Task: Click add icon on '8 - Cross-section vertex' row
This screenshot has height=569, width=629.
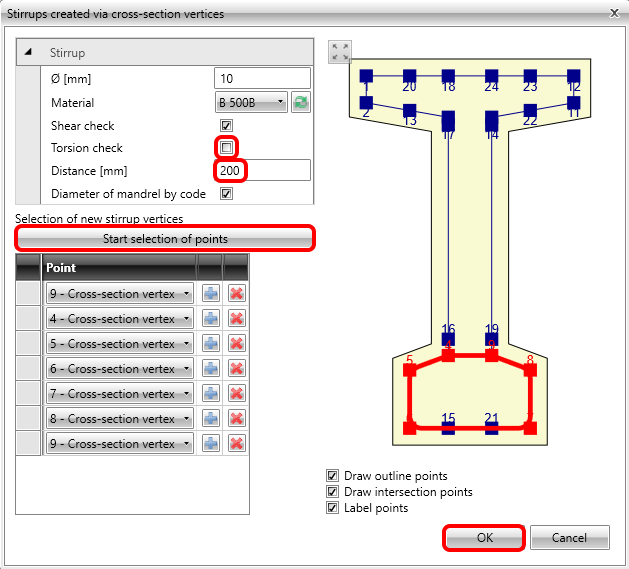Action: point(210,418)
